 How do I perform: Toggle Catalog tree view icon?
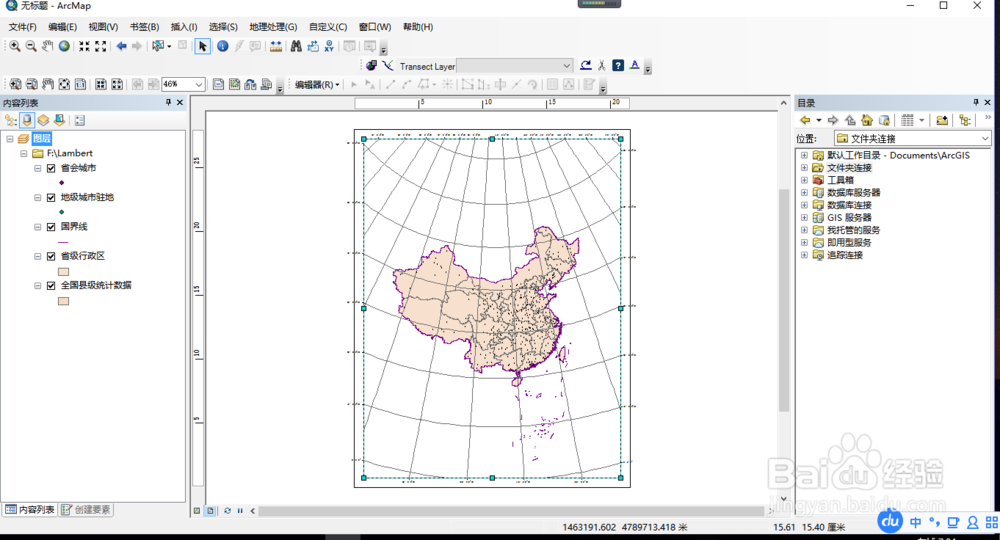965,120
